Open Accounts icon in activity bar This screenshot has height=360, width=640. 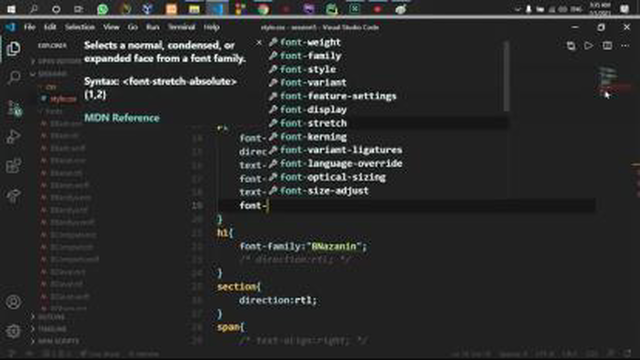click(x=13, y=302)
